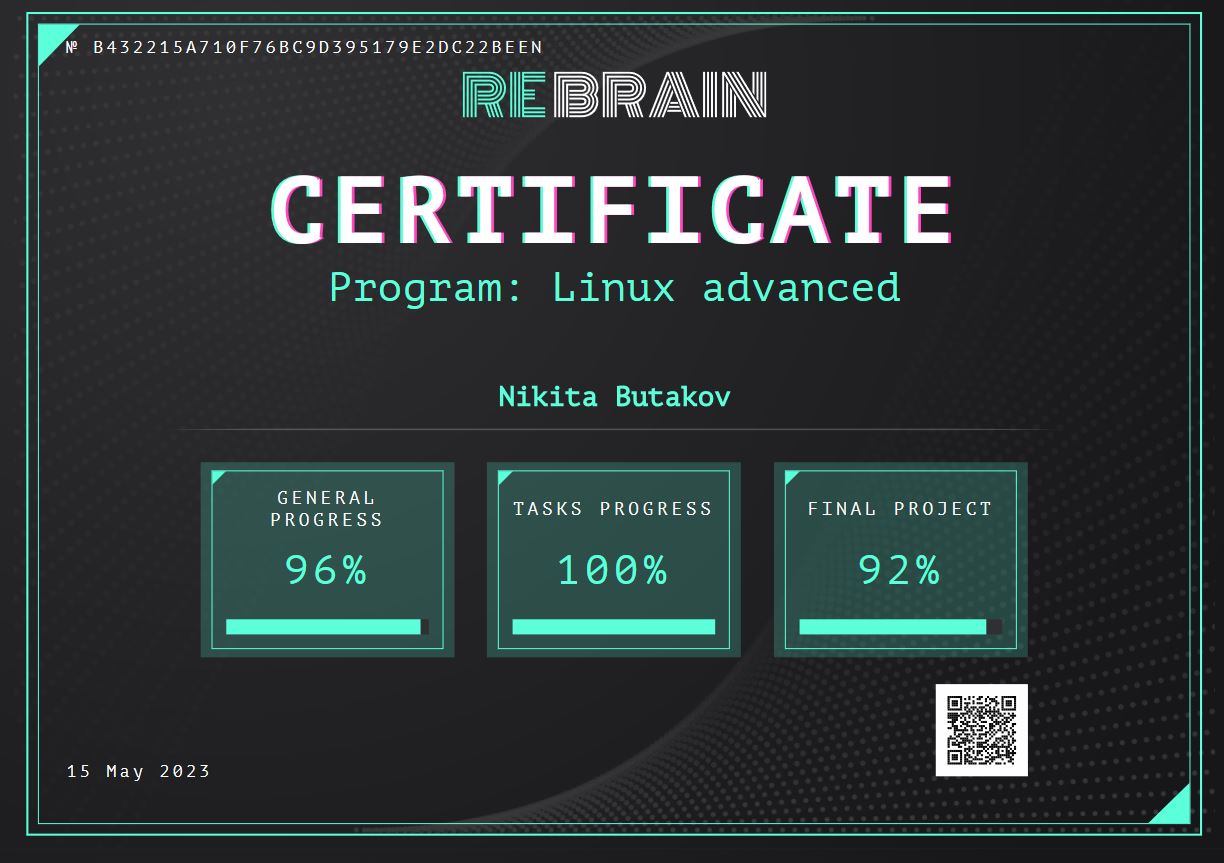
Task: Click the 100% value
Action: pos(612,570)
